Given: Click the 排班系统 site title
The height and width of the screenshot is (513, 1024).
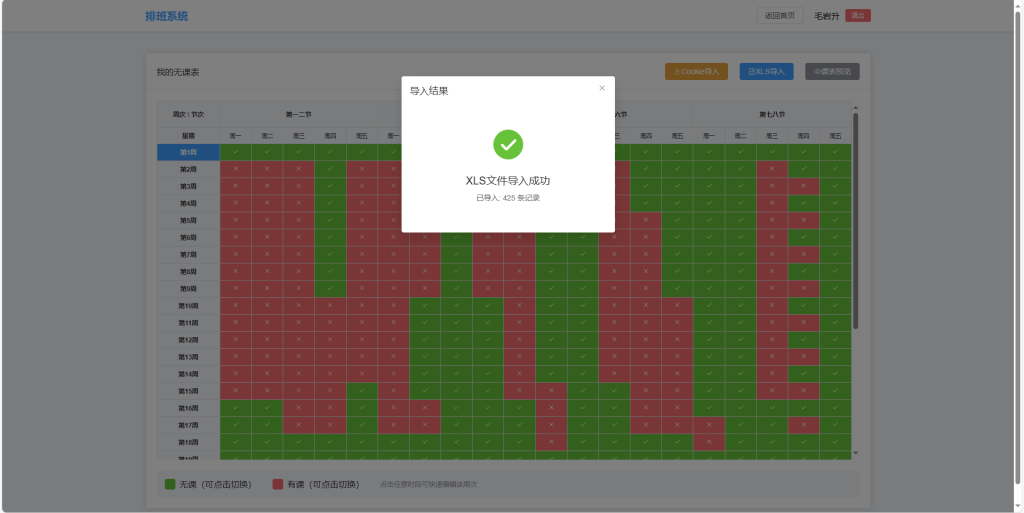Looking at the screenshot, I should tap(166, 16).
